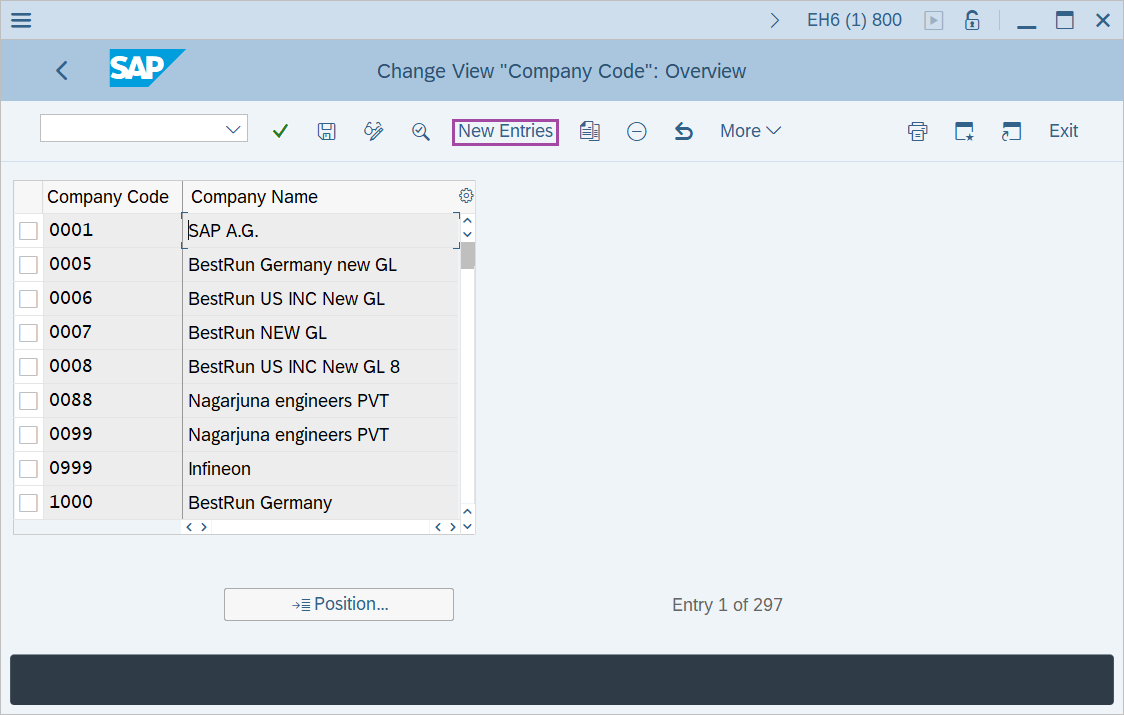Copy the selected entry with the Copy As icon
This screenshot has height=715, width=1124.
(x=590, y=130)
